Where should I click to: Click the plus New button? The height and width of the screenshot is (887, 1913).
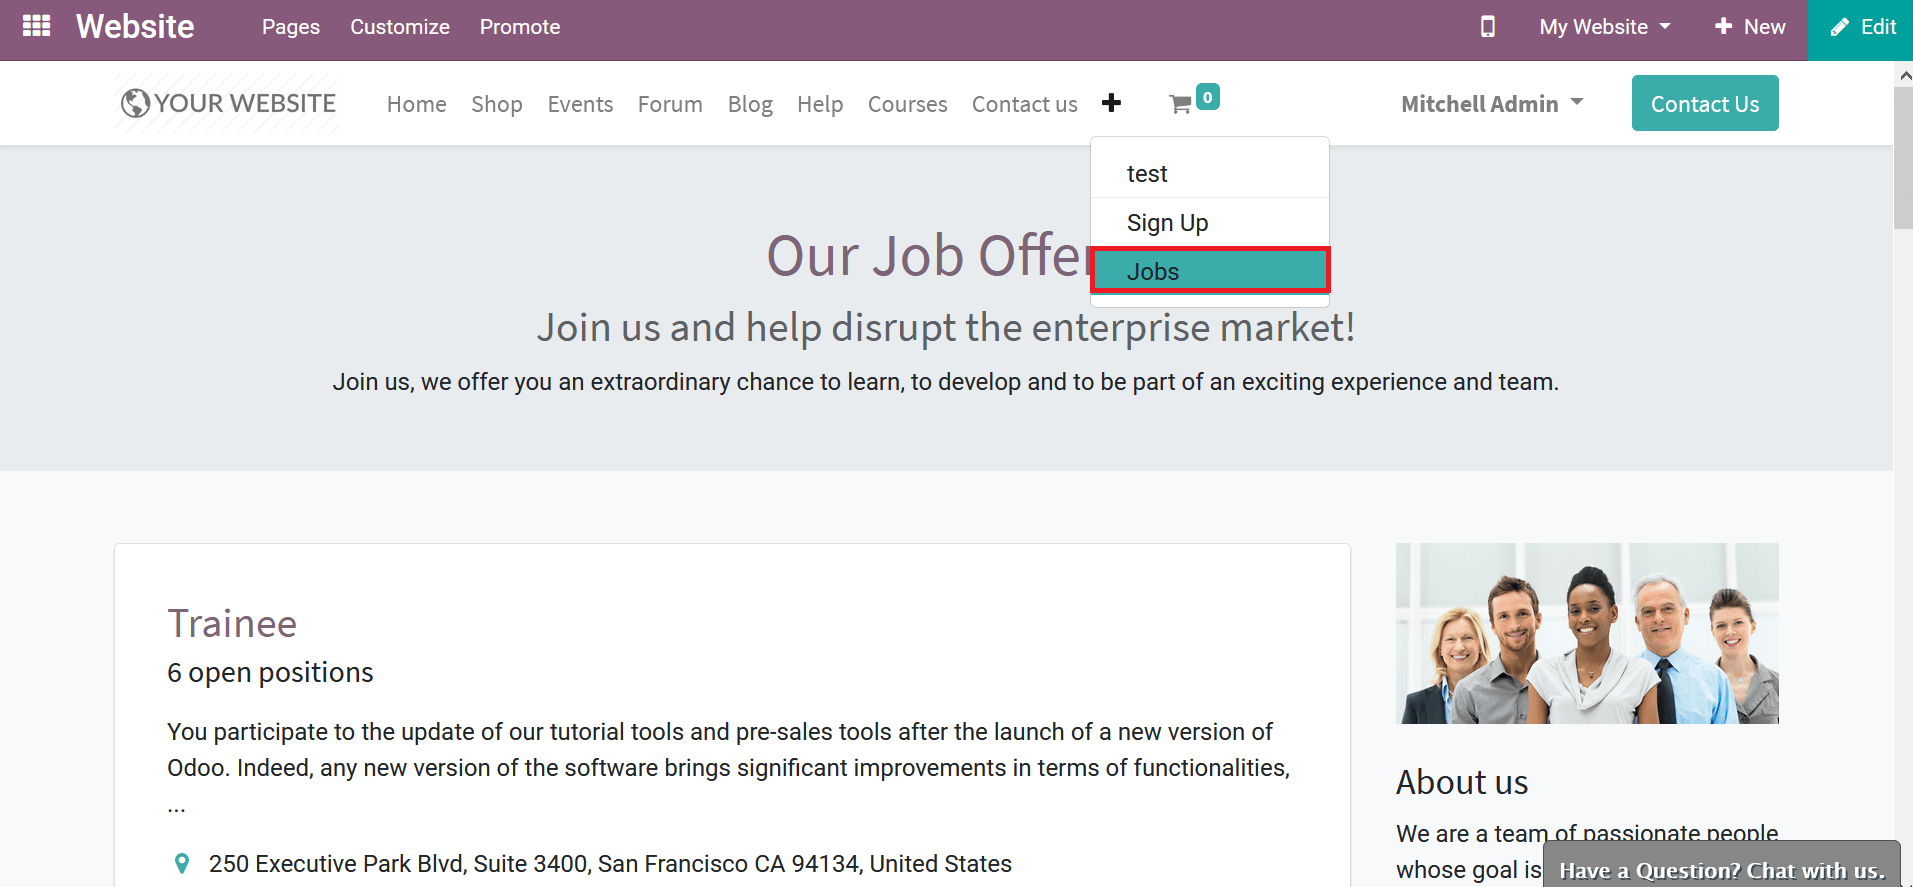1750,27
